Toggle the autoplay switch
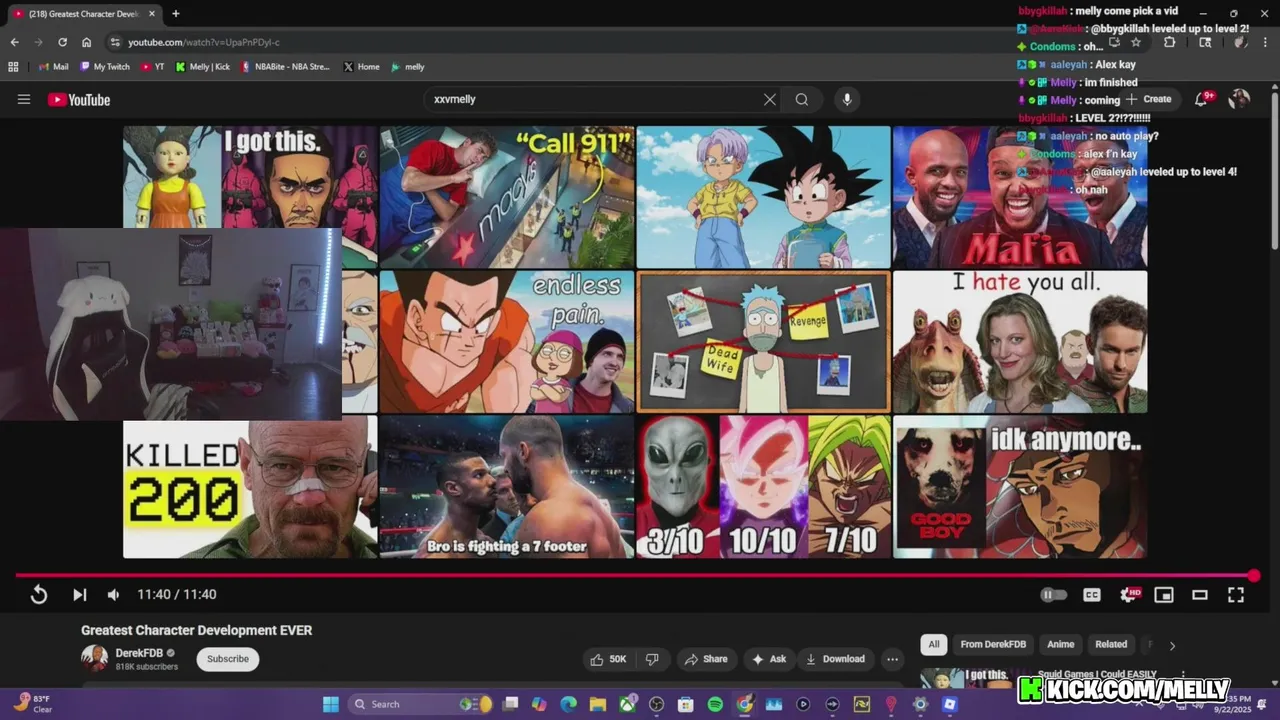Viewport: 1280px width, 720px height. pos(1053,595)
